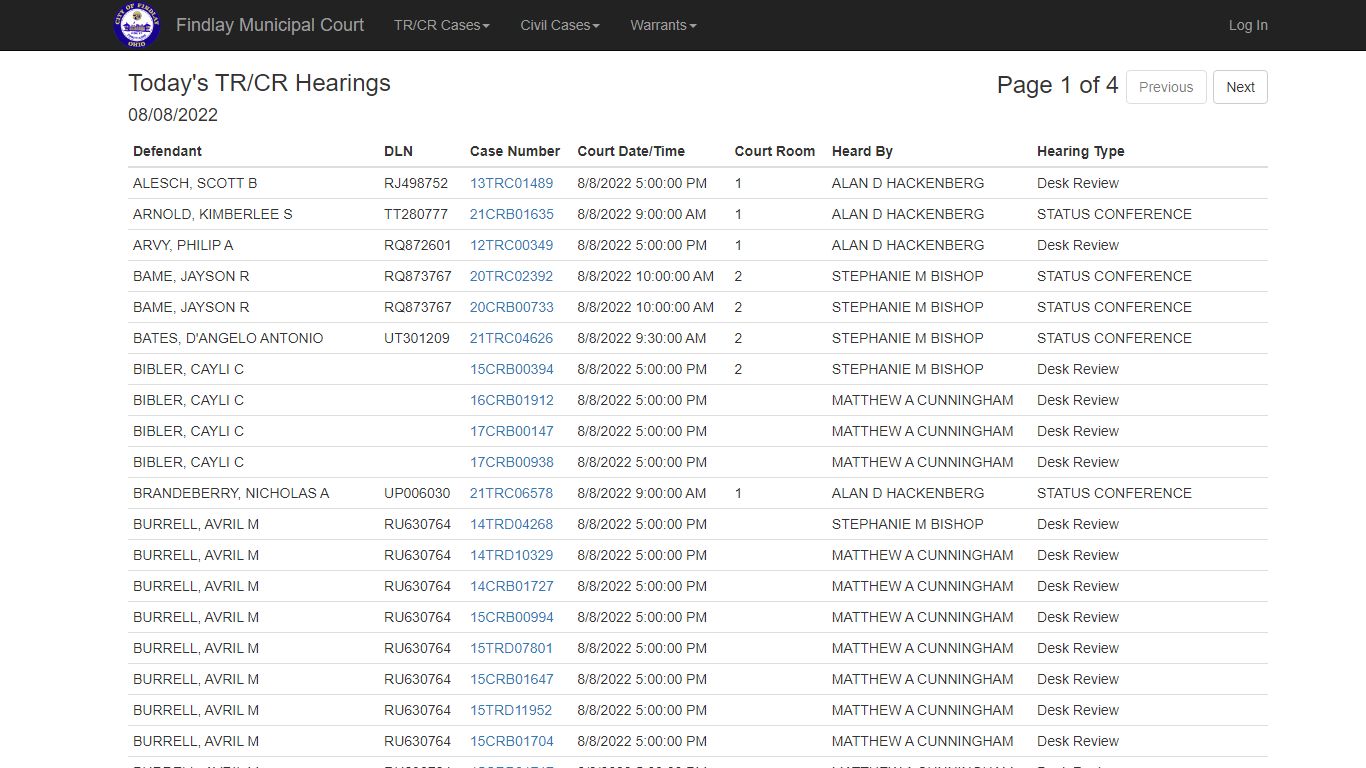Image resolution: width=1366 pixels, height=768 pixels.
Task: Open case number 16CRB01912
Action: click(512, 400)
